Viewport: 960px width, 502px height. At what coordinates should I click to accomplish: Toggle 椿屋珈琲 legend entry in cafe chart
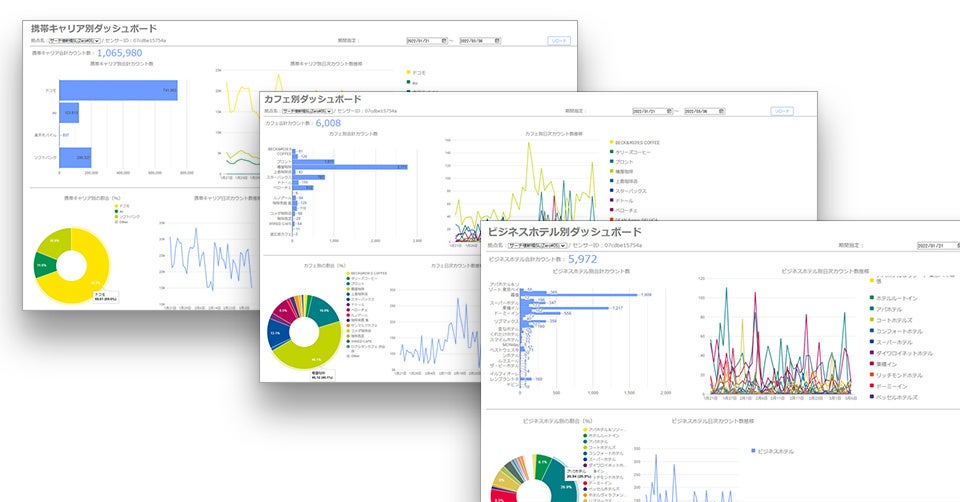pos(621,172)
